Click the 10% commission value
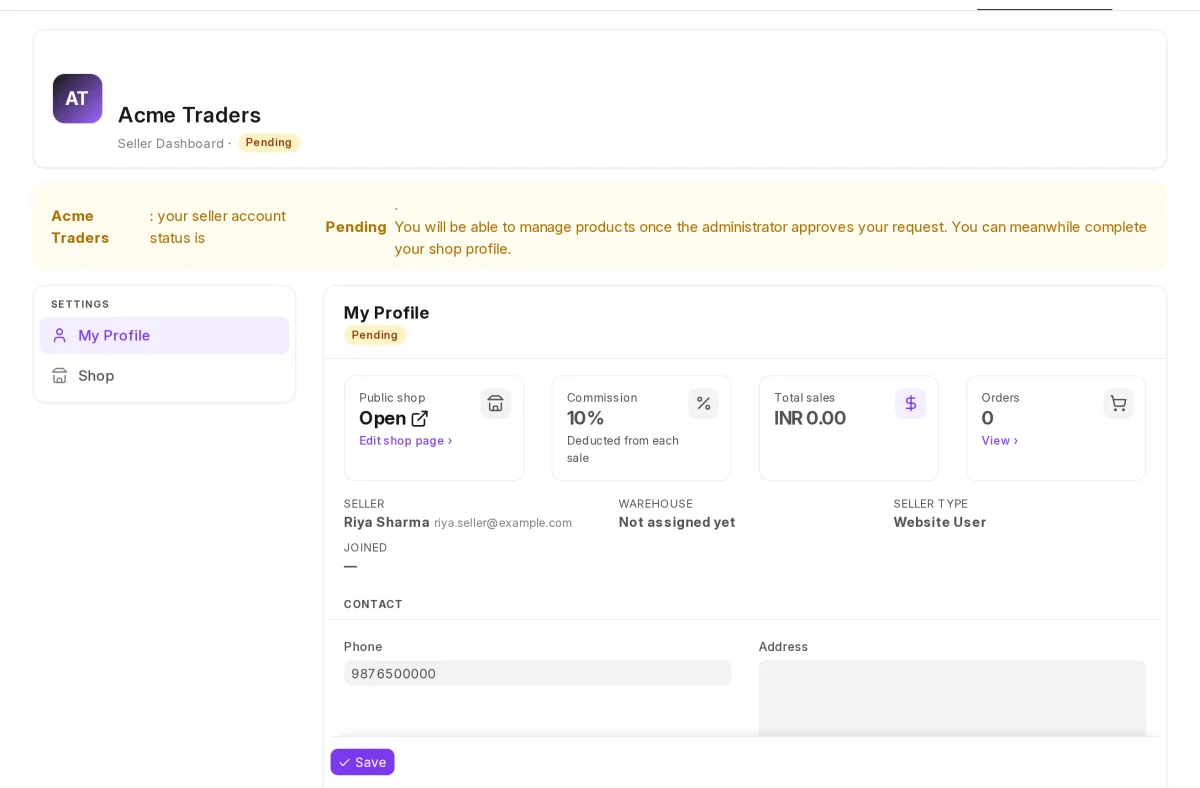The image size is (1200, 788). pyautogui.click(x=585, y=418)
